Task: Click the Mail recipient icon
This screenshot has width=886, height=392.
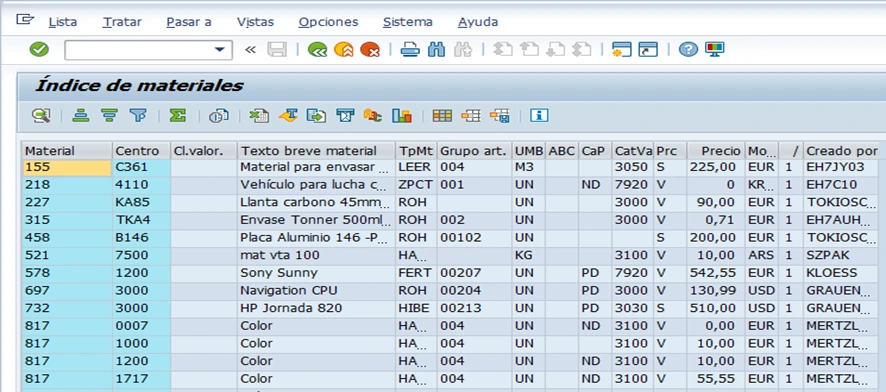Action: click(345, 116)
